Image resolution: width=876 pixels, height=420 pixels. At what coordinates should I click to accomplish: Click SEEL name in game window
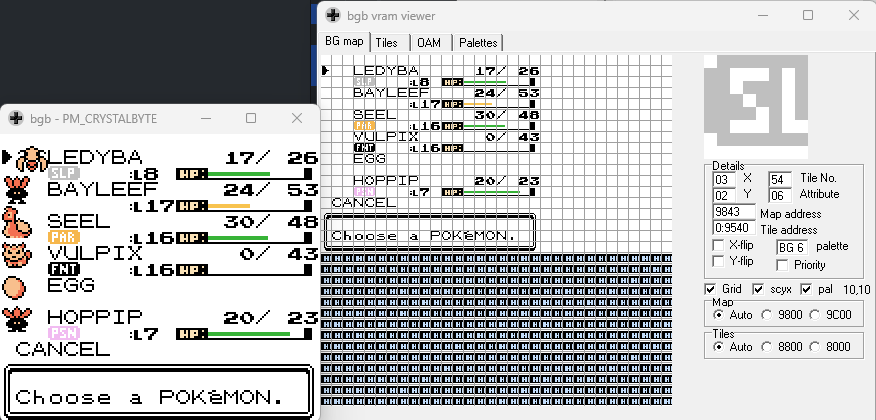(x=79, y=221)
